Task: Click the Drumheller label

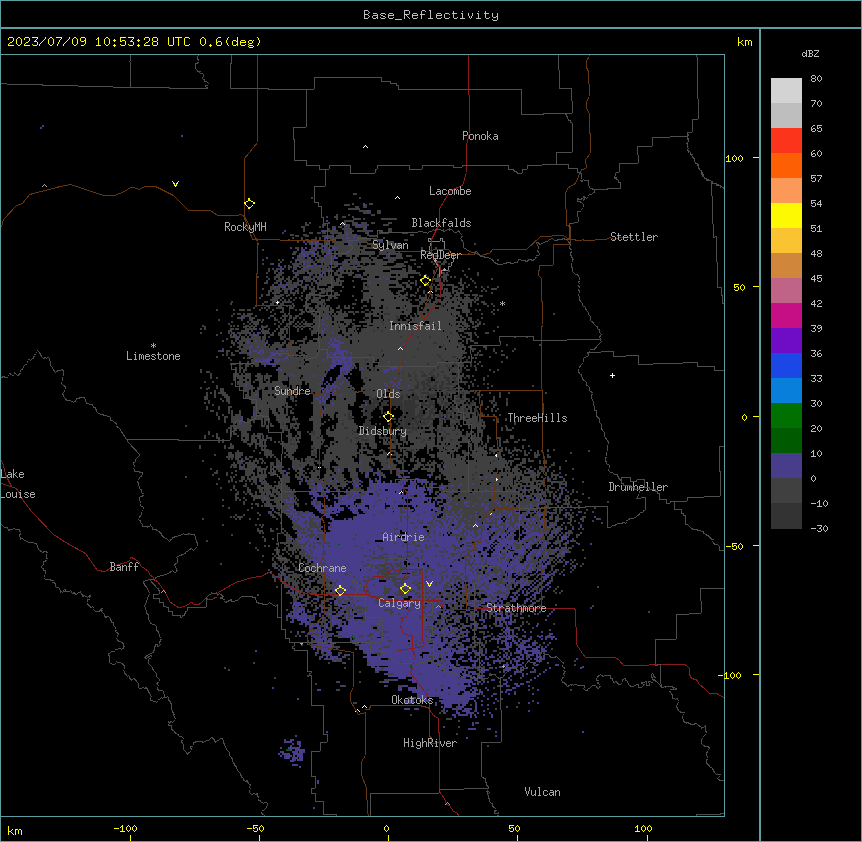Action: (x=638, y=487)
